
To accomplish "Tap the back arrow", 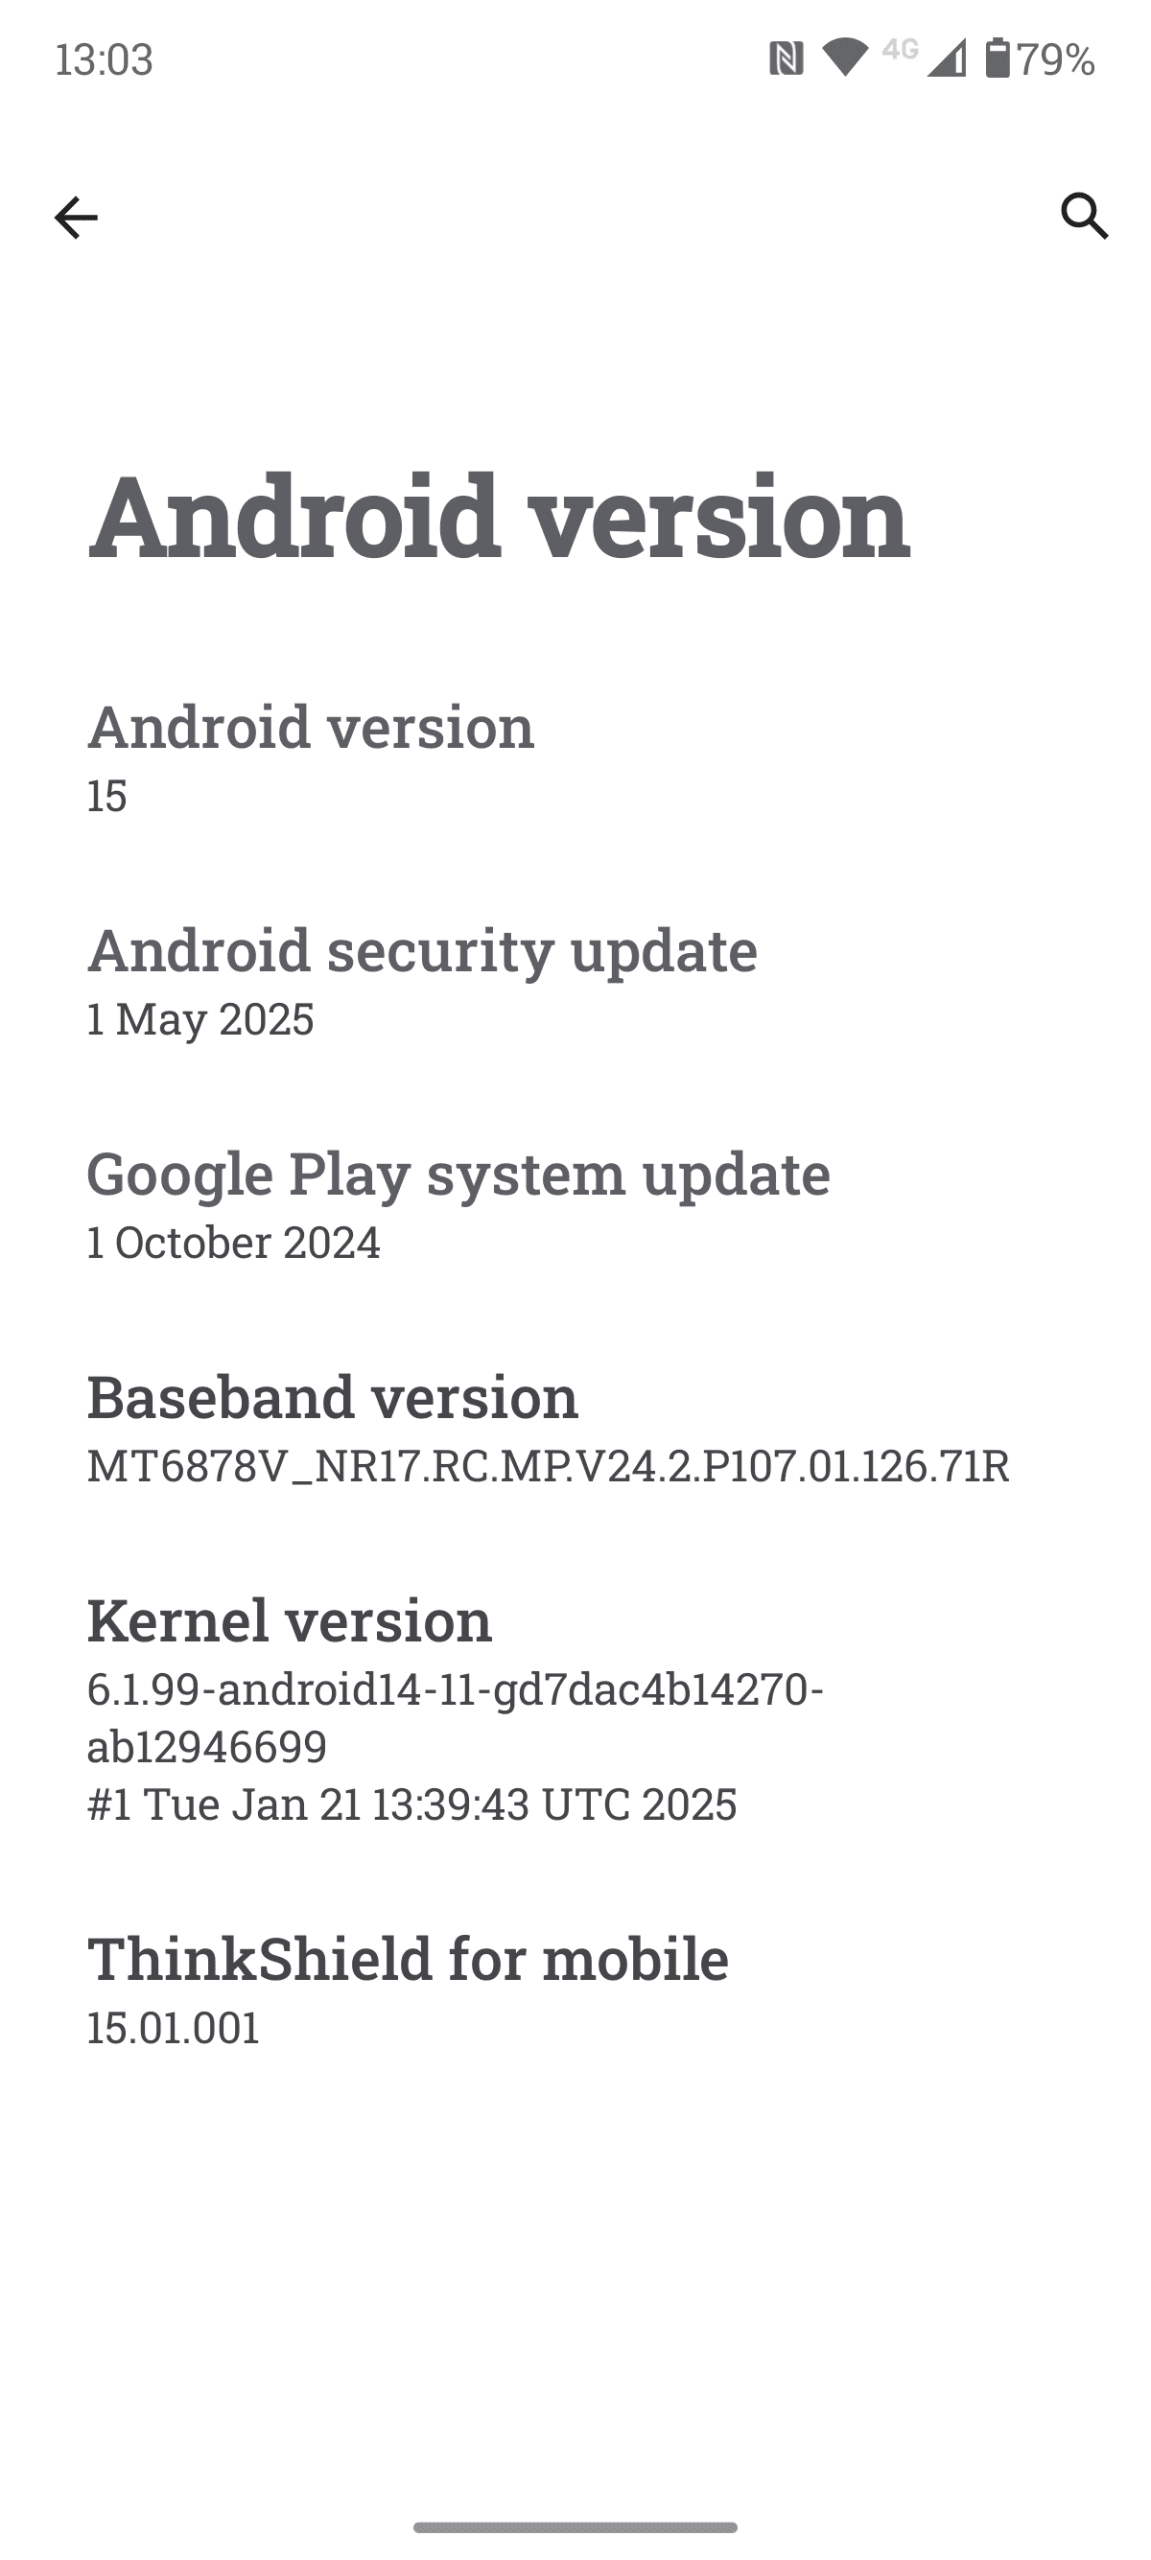I will pyautogui.click(x=76, y=217).
